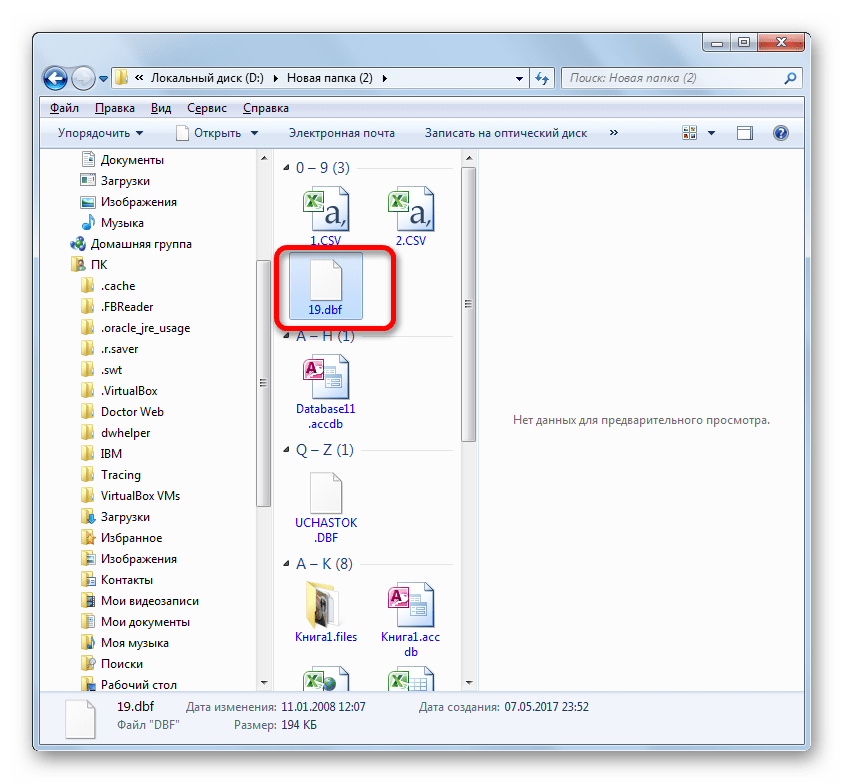844x784 pixels.
Task: Click Новая папка (2) breadcrumb
Action: pyautogui.click(x=329, y=79)
